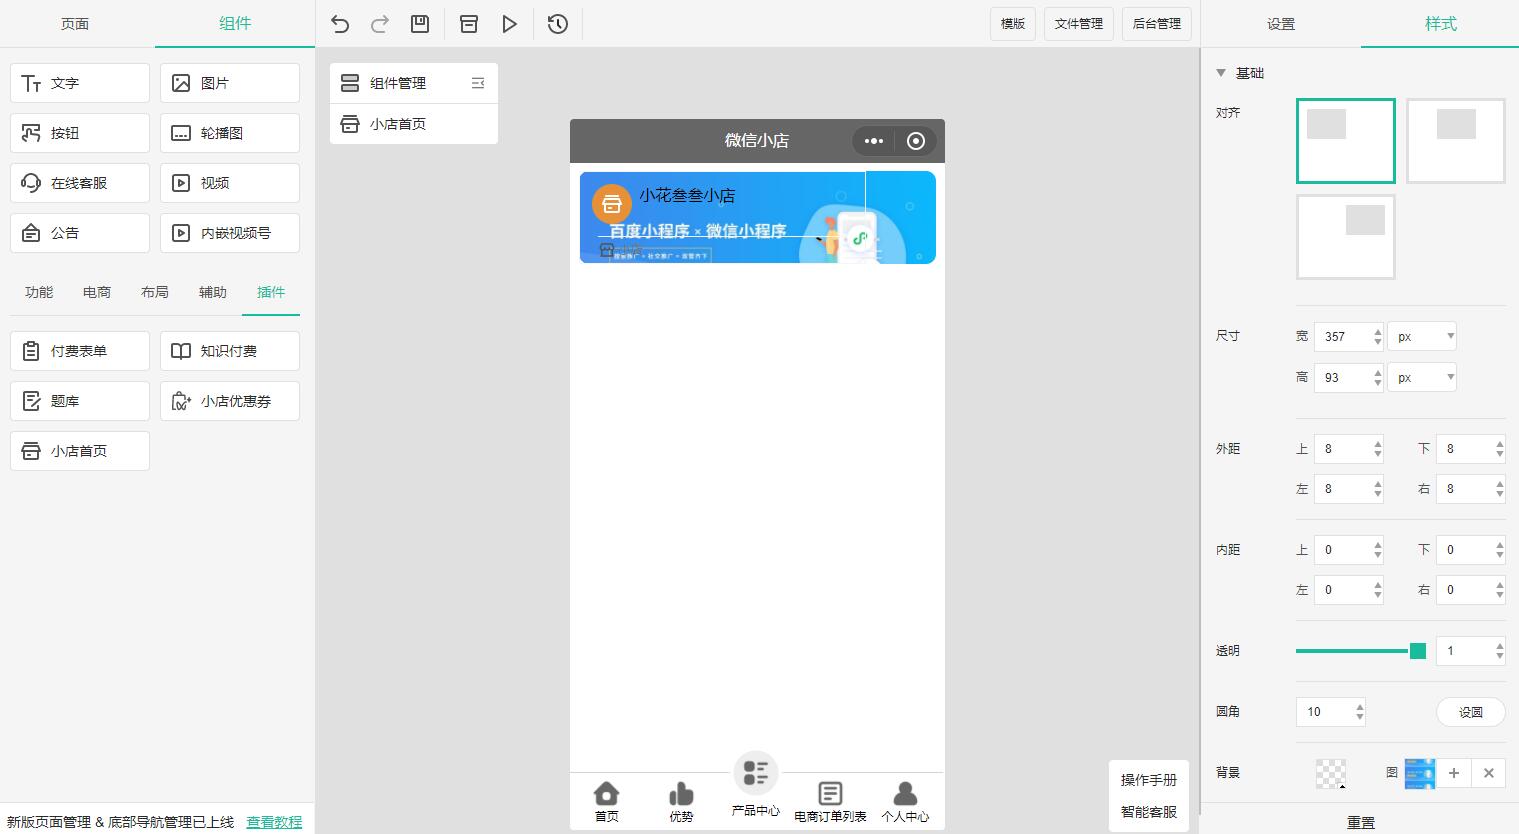1519x834 pixels.
Task: Switch to 设置 tab
Action: click(x=1281, y=24)
